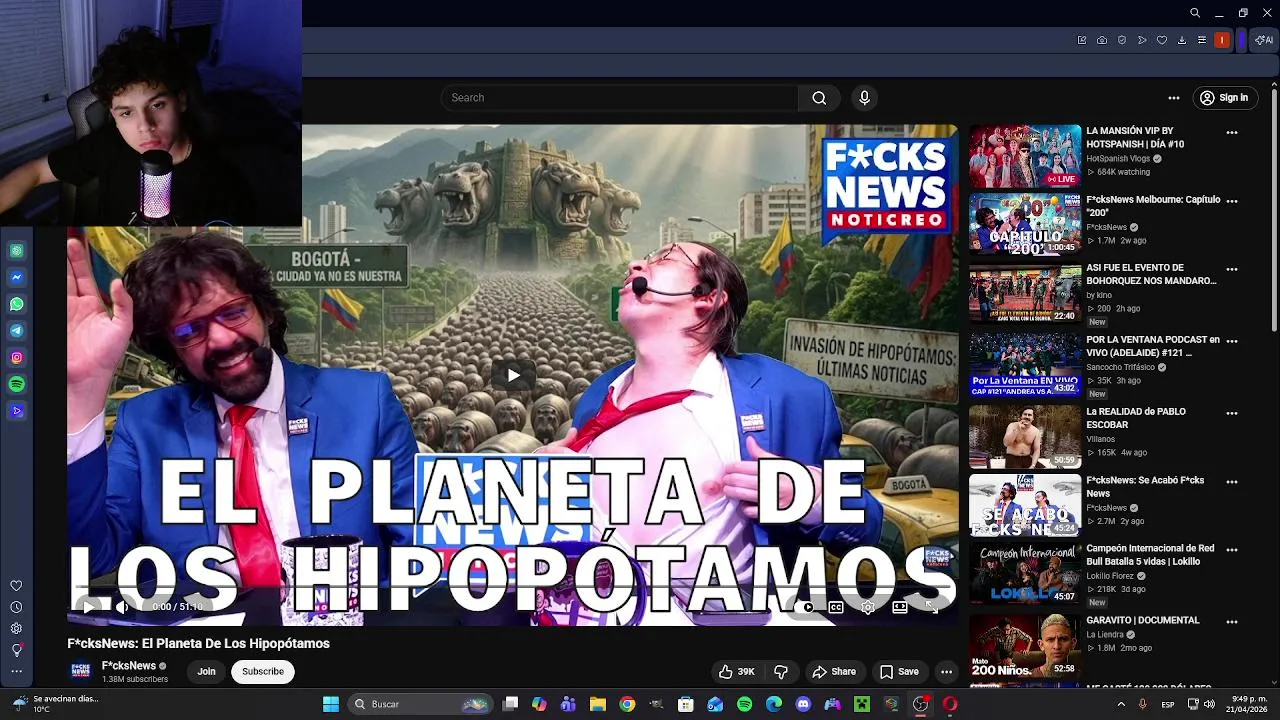Open options for POR LA VENTANA video
Image resolution: width=1280 pixels, height=720 pixels.
[1232, 341]
